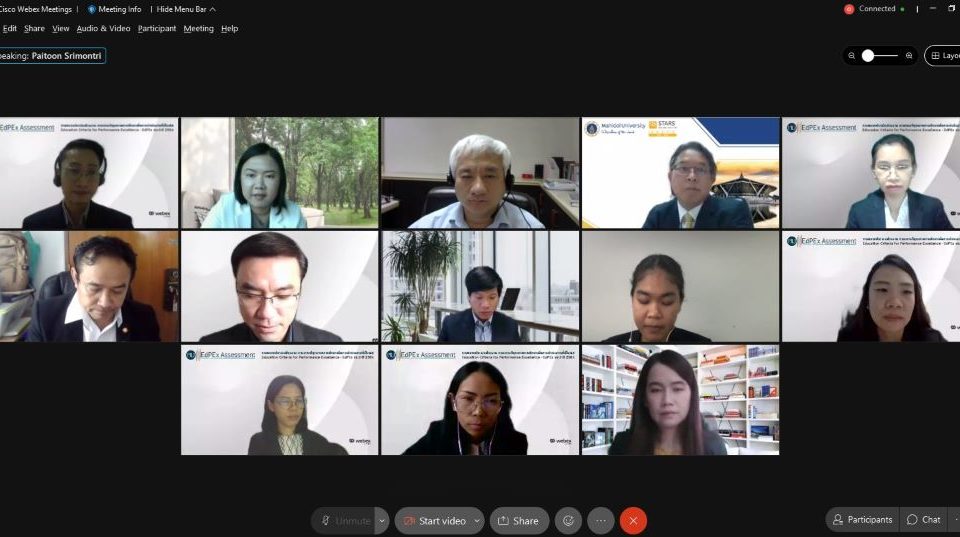Toggle the Unmute microphone button

[x=344, y=520]
